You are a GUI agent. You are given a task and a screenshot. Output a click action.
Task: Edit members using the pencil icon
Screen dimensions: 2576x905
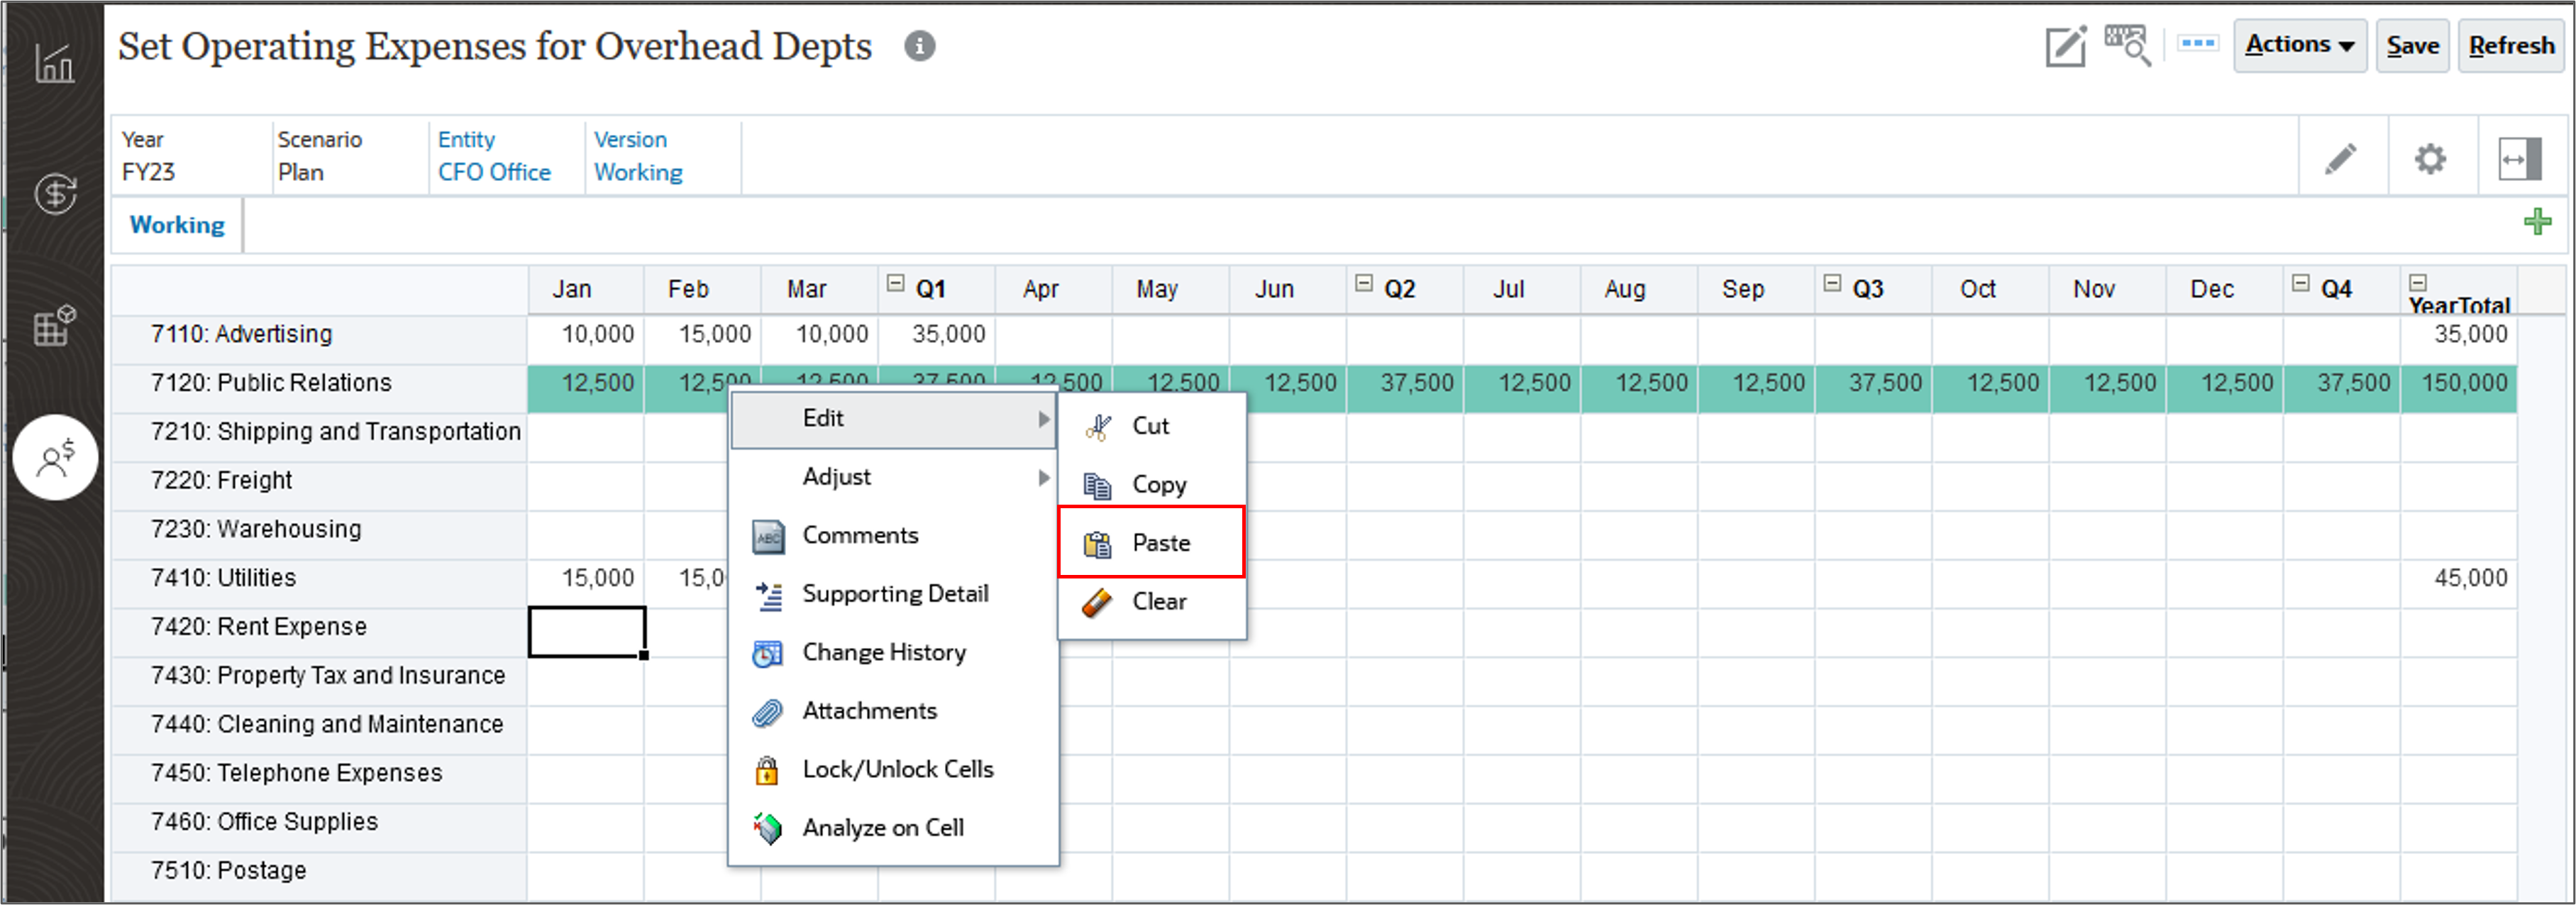point(2341,157)
